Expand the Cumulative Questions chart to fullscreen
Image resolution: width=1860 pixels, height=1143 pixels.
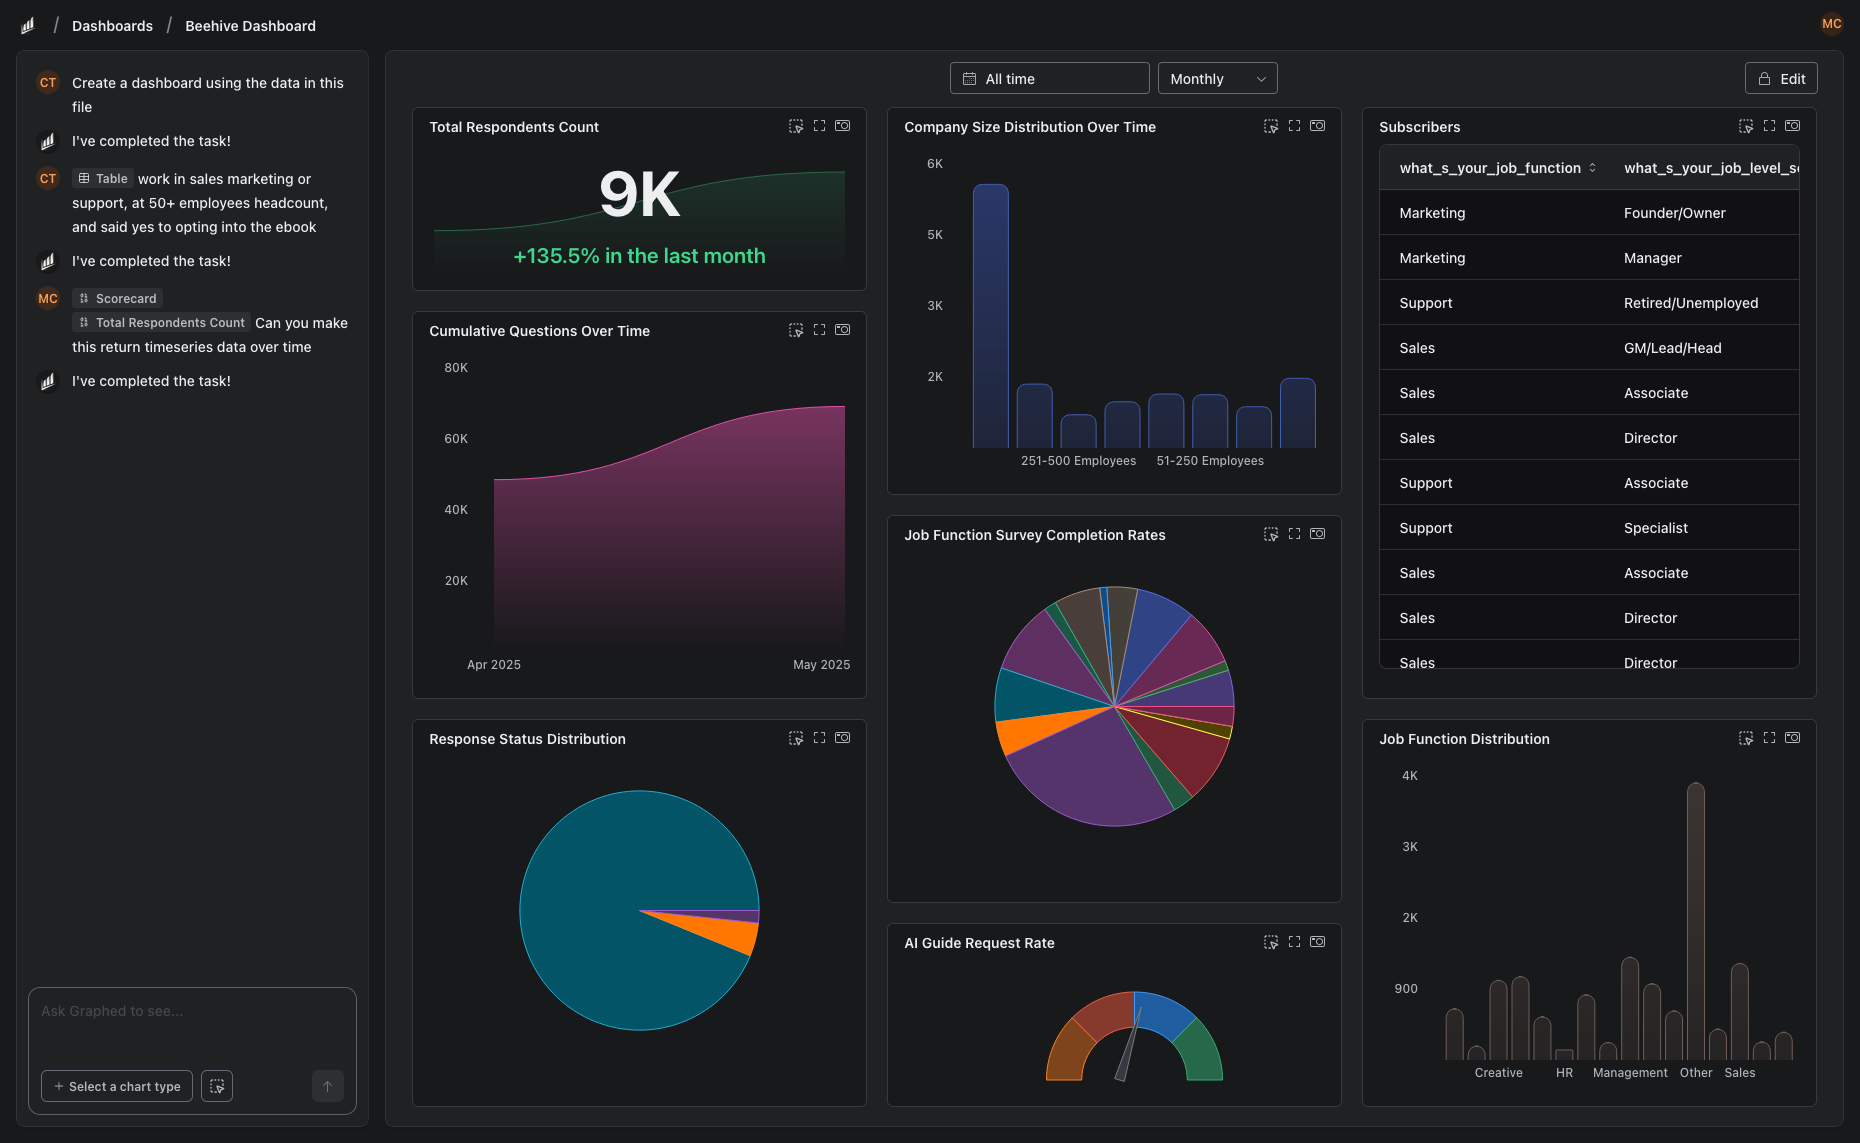pyautogui.click(x=820, y=330)
